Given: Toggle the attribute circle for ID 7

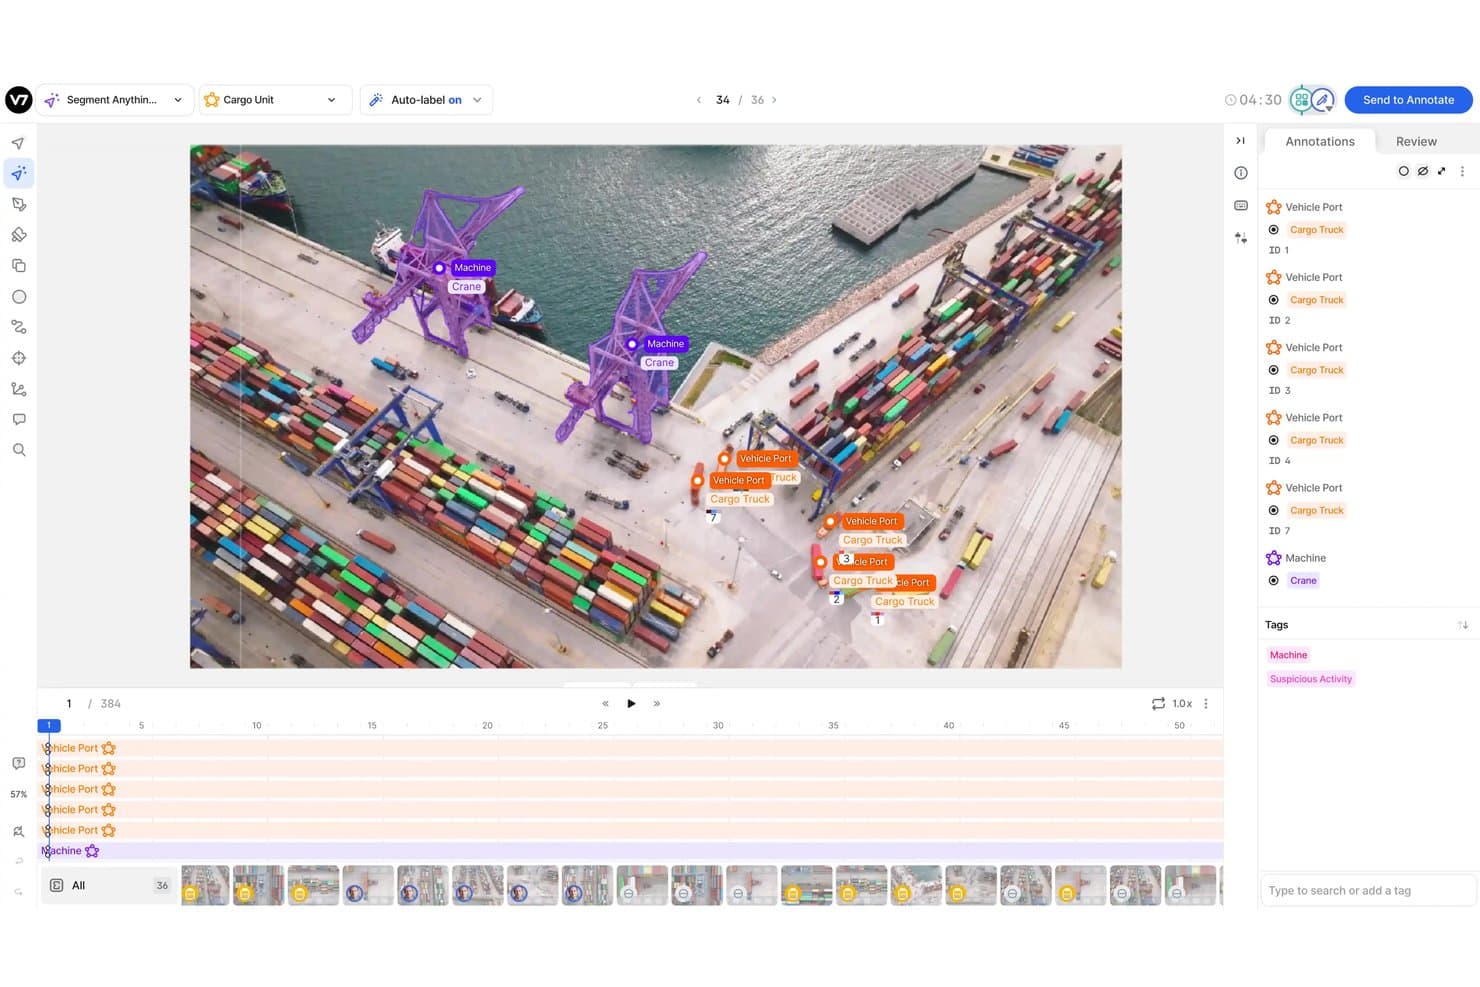Looking at the screenshot, I should [1273, 511].
